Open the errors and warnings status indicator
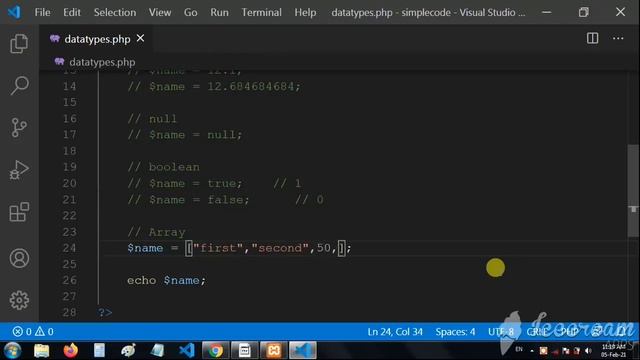 click(x=33, y=331)
